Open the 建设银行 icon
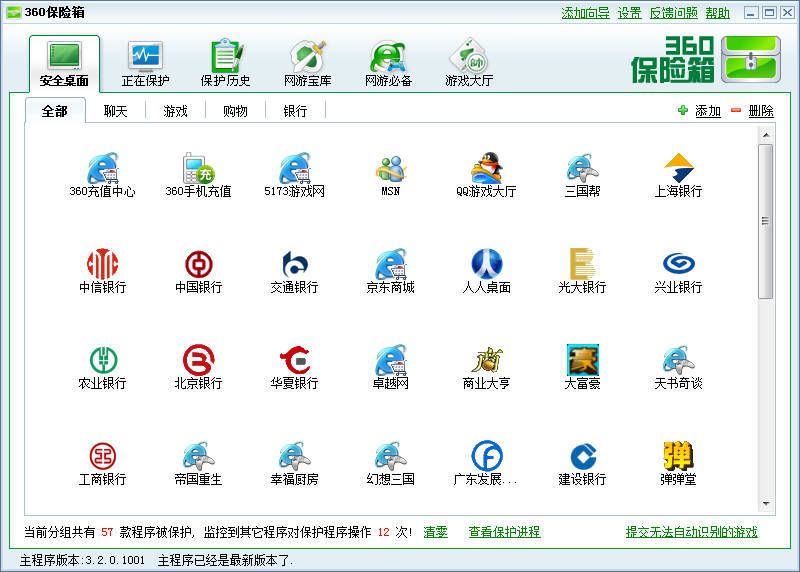The width and height of the screenshot is (800, 572). click(x=582, y=463)
